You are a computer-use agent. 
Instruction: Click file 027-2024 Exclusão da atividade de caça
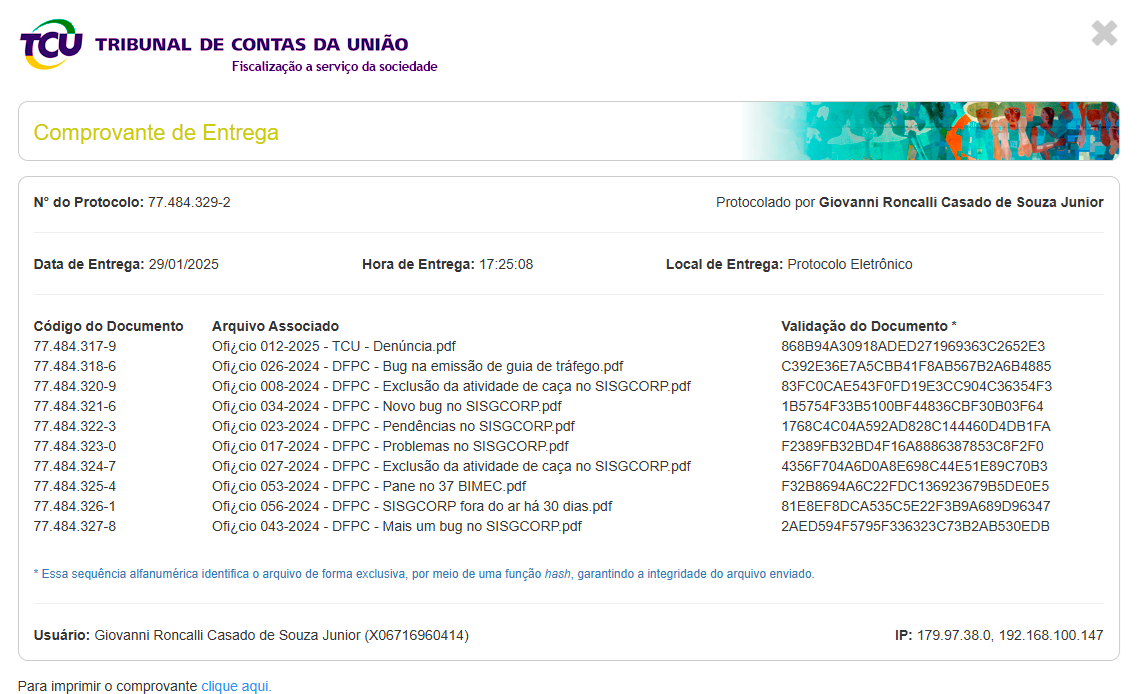pyautogui.click(x=451, y=466)
